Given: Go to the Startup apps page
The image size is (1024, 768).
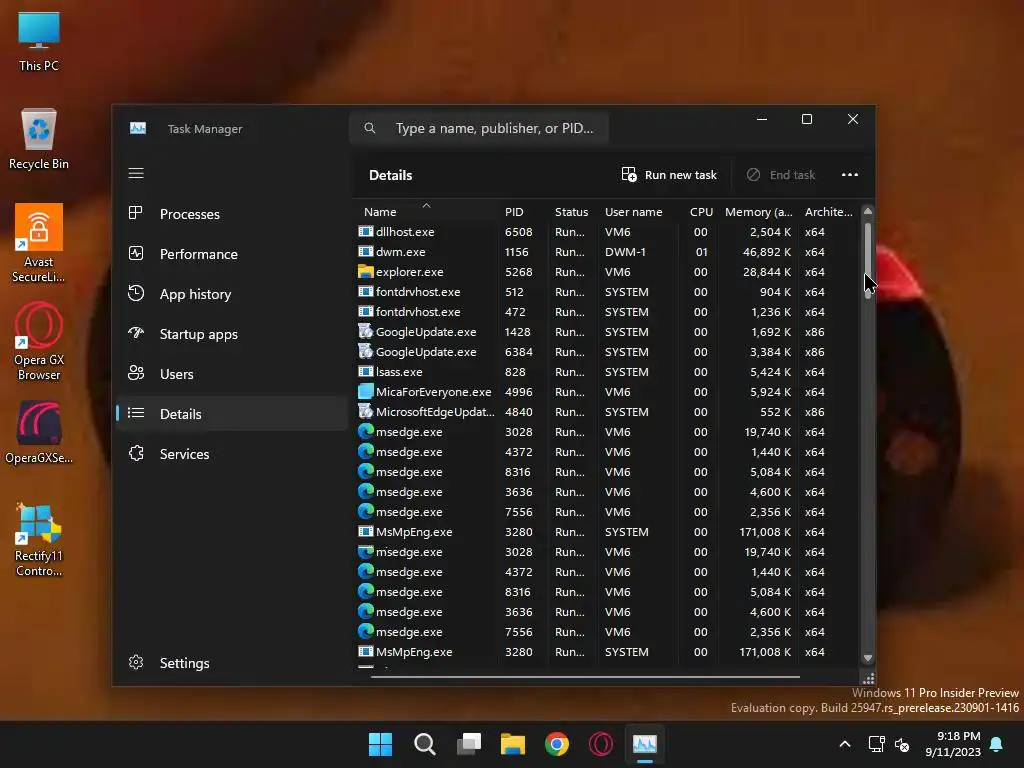Looking at the screenshot, I should tap(231, 334).
